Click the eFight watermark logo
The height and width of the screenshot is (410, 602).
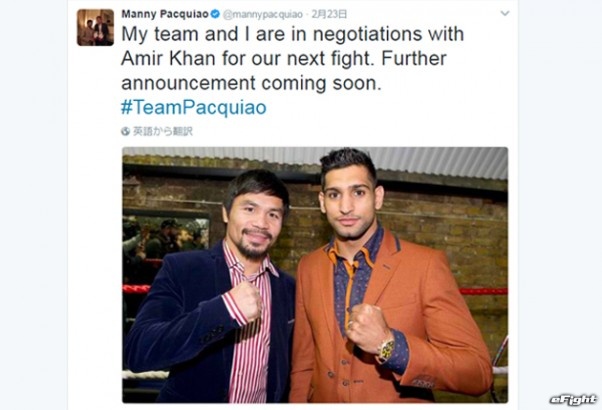(x=574, y=400)
